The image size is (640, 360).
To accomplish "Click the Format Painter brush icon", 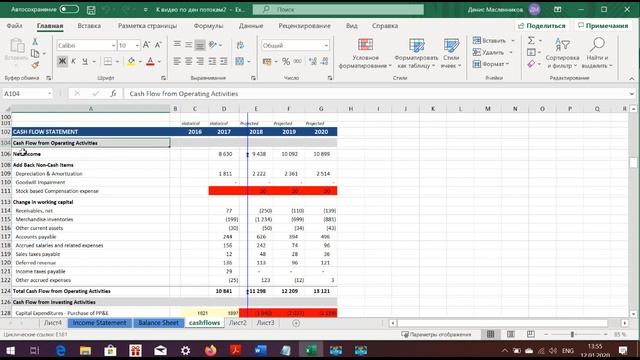I will coord(35,65).
